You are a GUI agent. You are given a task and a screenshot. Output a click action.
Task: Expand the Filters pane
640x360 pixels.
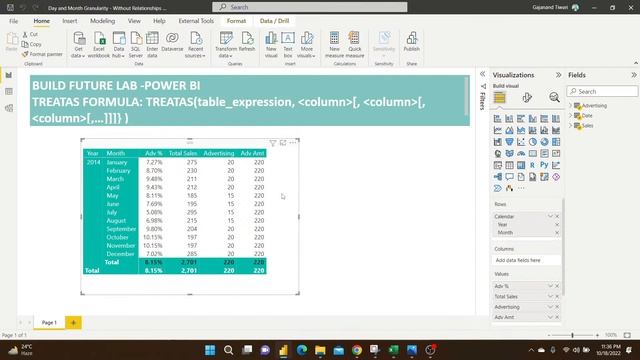(x=482, y=74)
